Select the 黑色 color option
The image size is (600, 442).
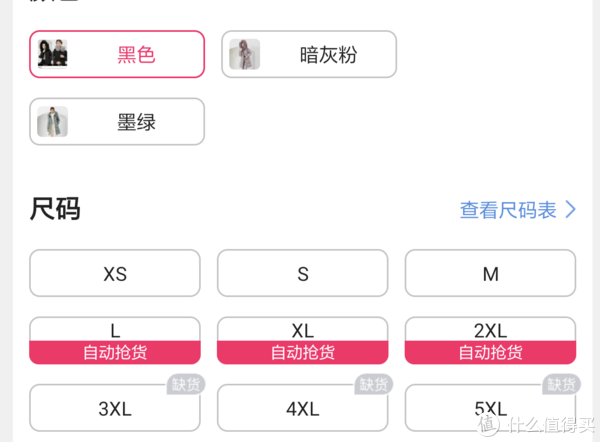pos(117,54)
